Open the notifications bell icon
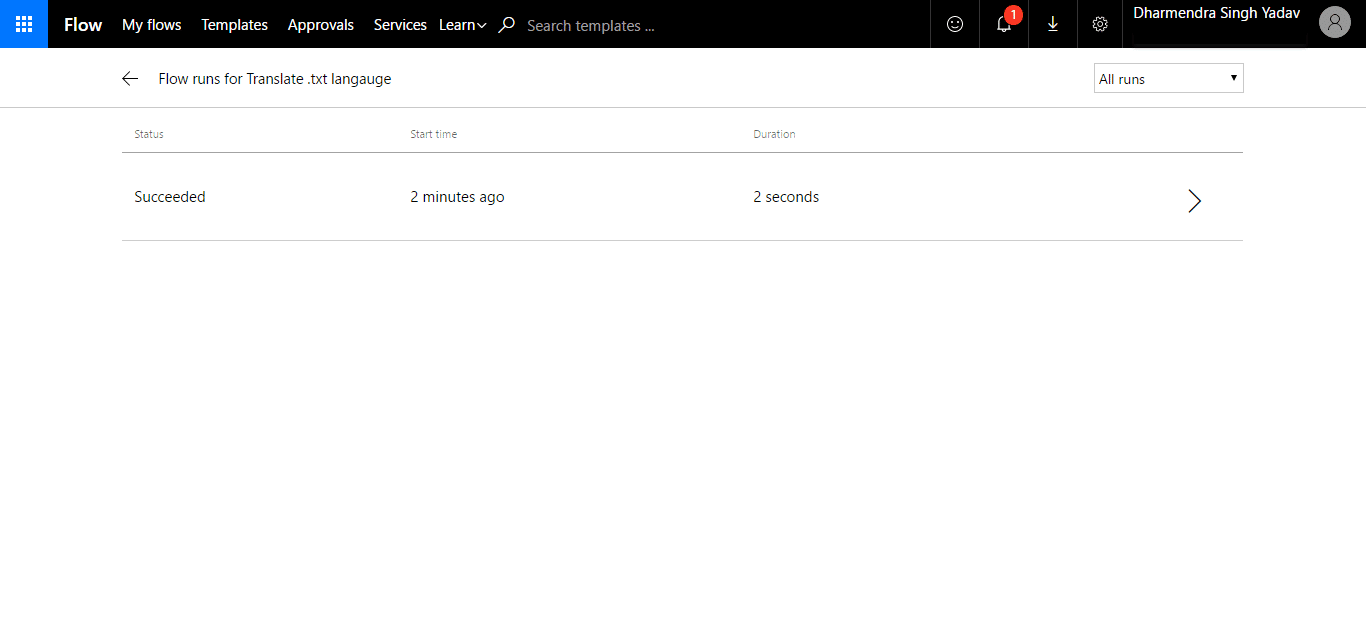The width and height of the screenshot is (1366, 638). pyautogui.click(x=1004, y=24)
